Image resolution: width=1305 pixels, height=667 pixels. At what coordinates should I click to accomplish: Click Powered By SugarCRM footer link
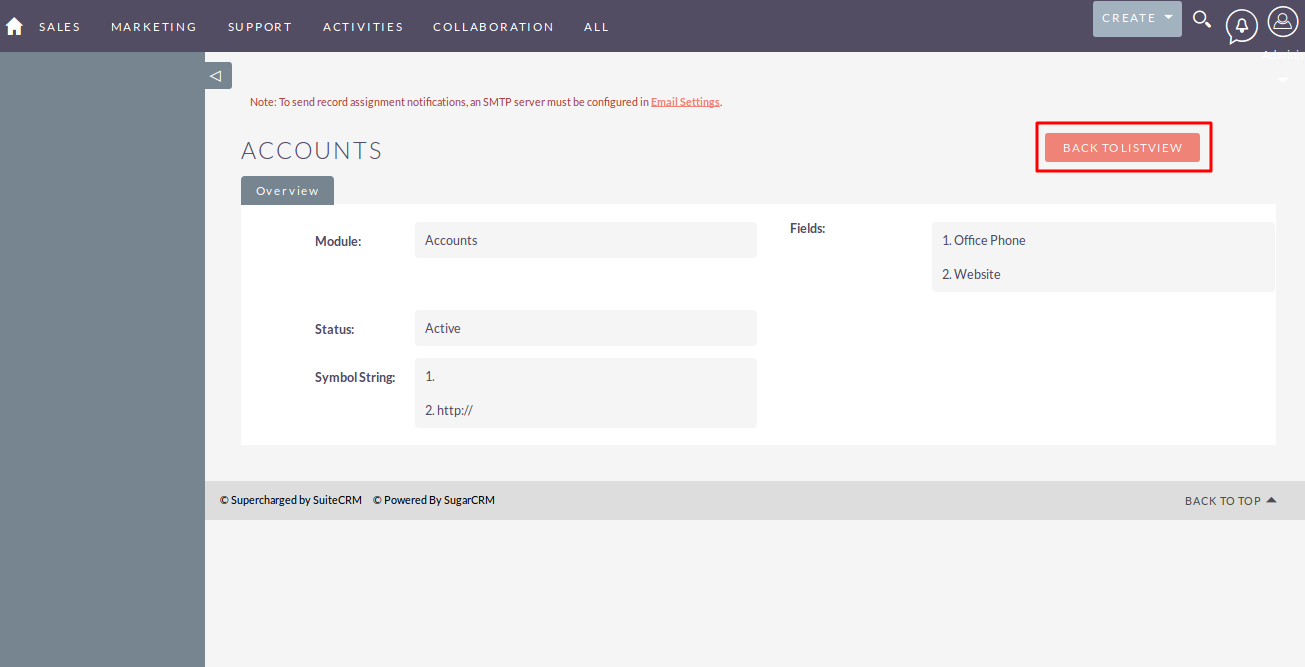[434, 500]
